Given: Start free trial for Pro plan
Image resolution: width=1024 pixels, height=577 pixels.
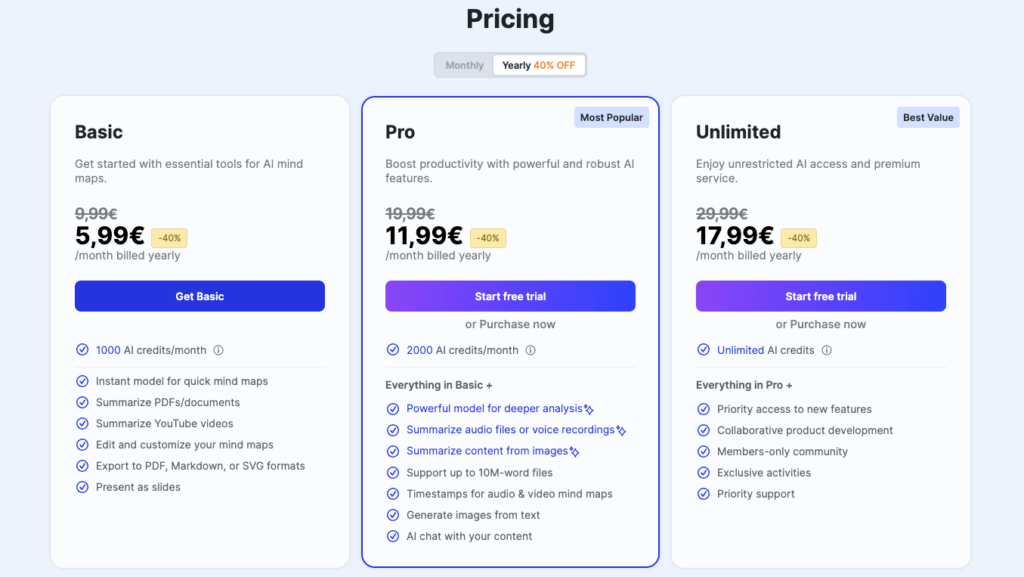Looking at the screenshot, I should [x=510, y=296].
